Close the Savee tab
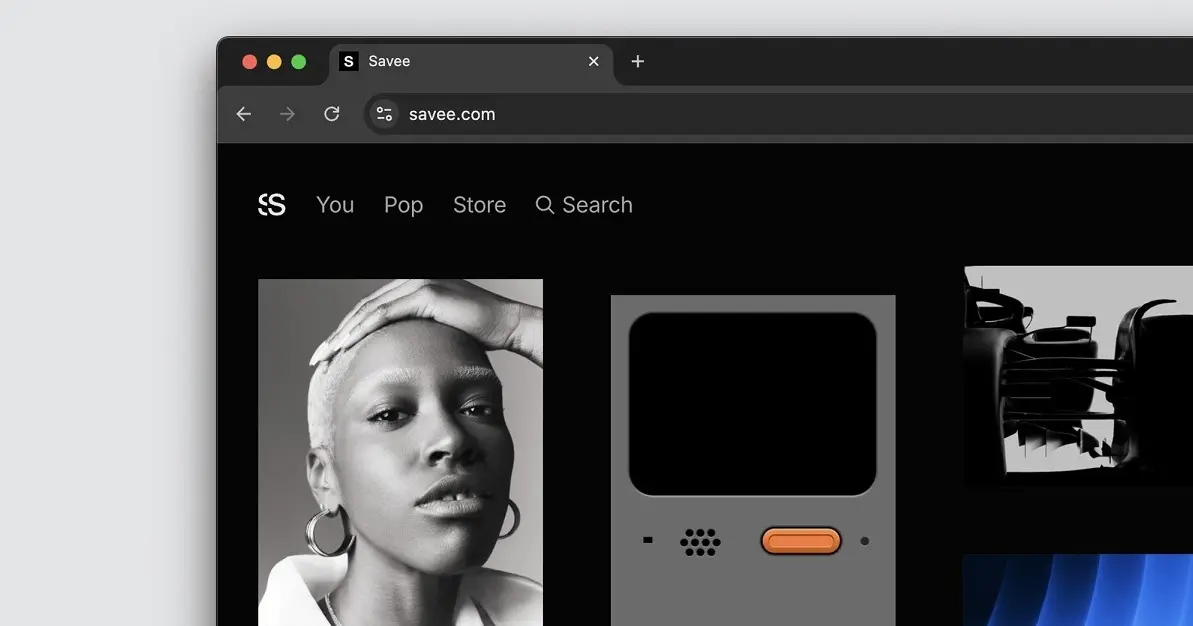Image resolution: width=1193 pixels, height=626 pixels. coord(593,62)
